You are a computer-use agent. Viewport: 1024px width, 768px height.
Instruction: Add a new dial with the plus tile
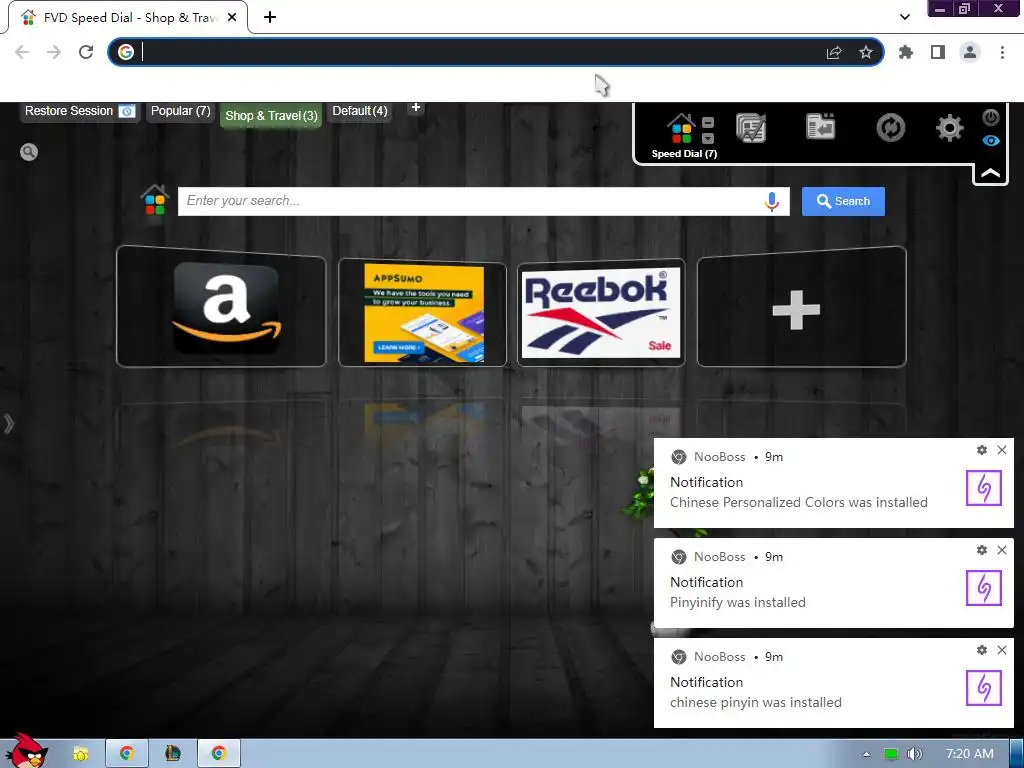pos(801,307)
